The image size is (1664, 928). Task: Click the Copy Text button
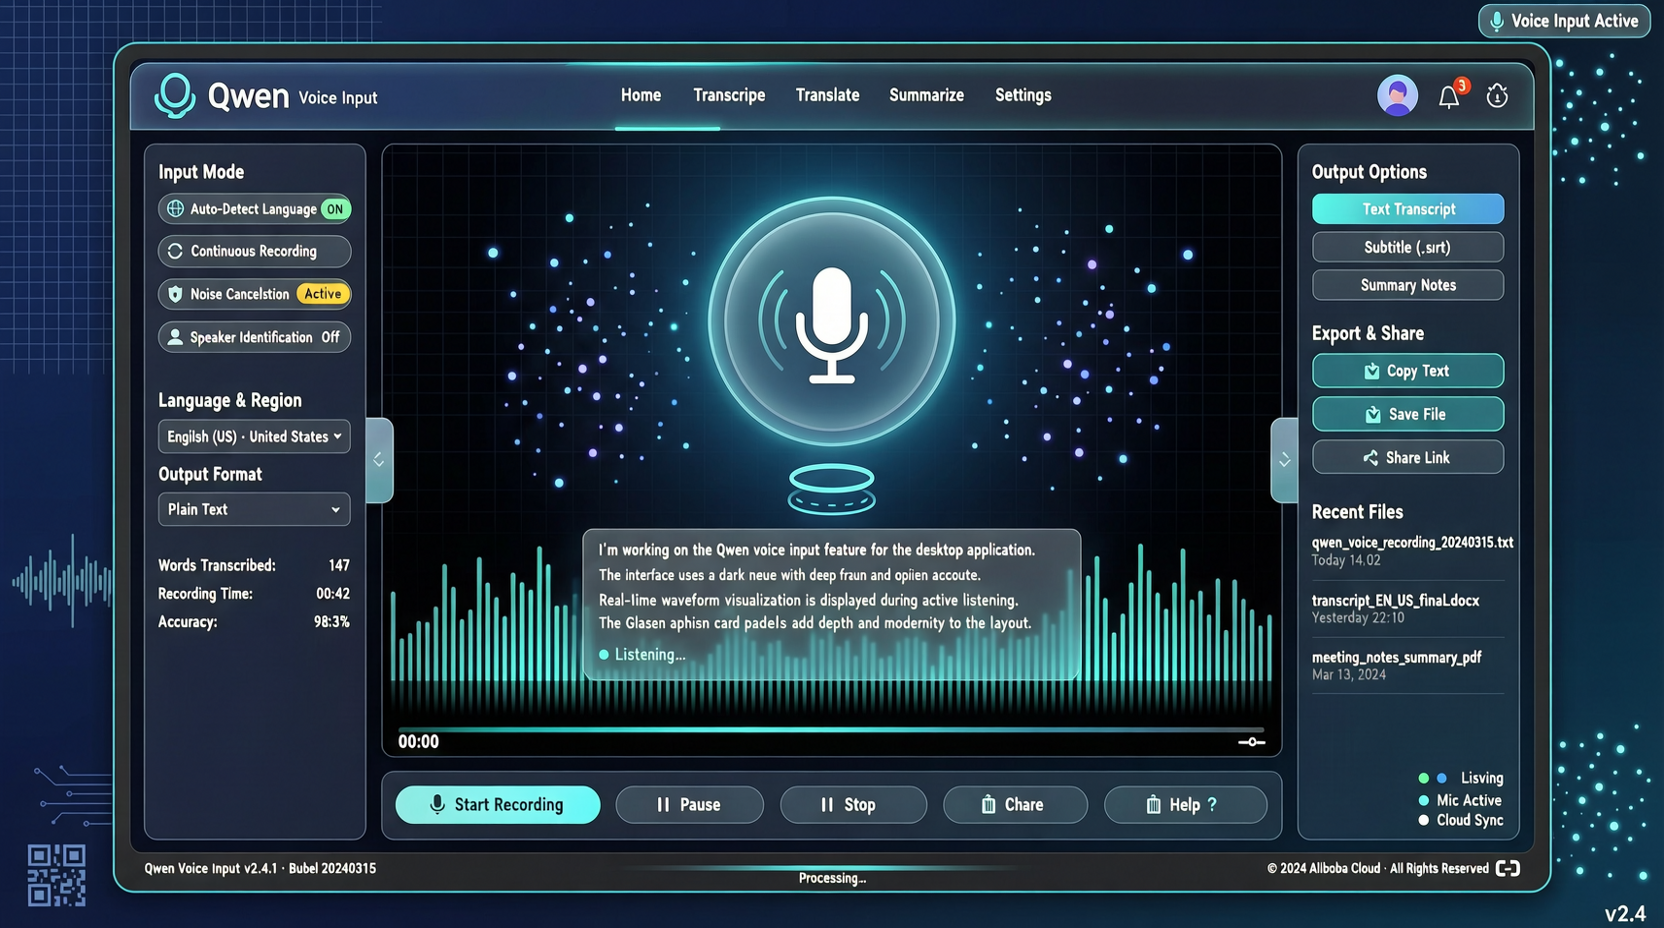pos(1408,371)
